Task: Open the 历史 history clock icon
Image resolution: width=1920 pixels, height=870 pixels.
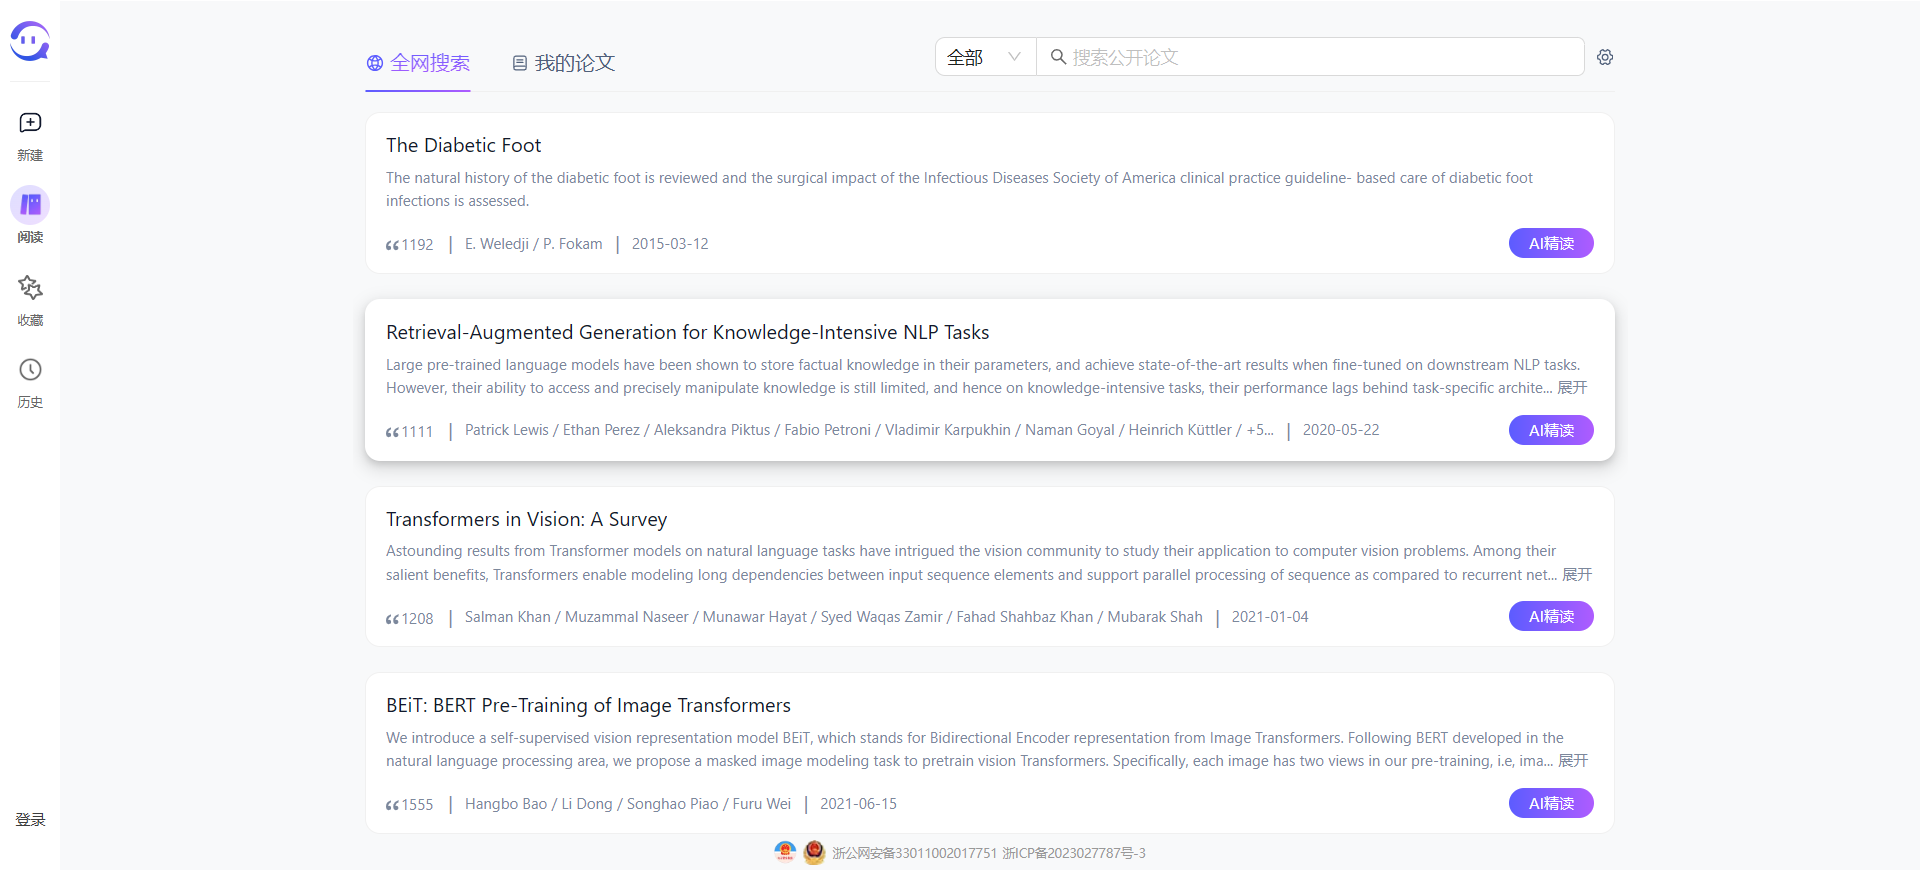Action: point(30,370)
